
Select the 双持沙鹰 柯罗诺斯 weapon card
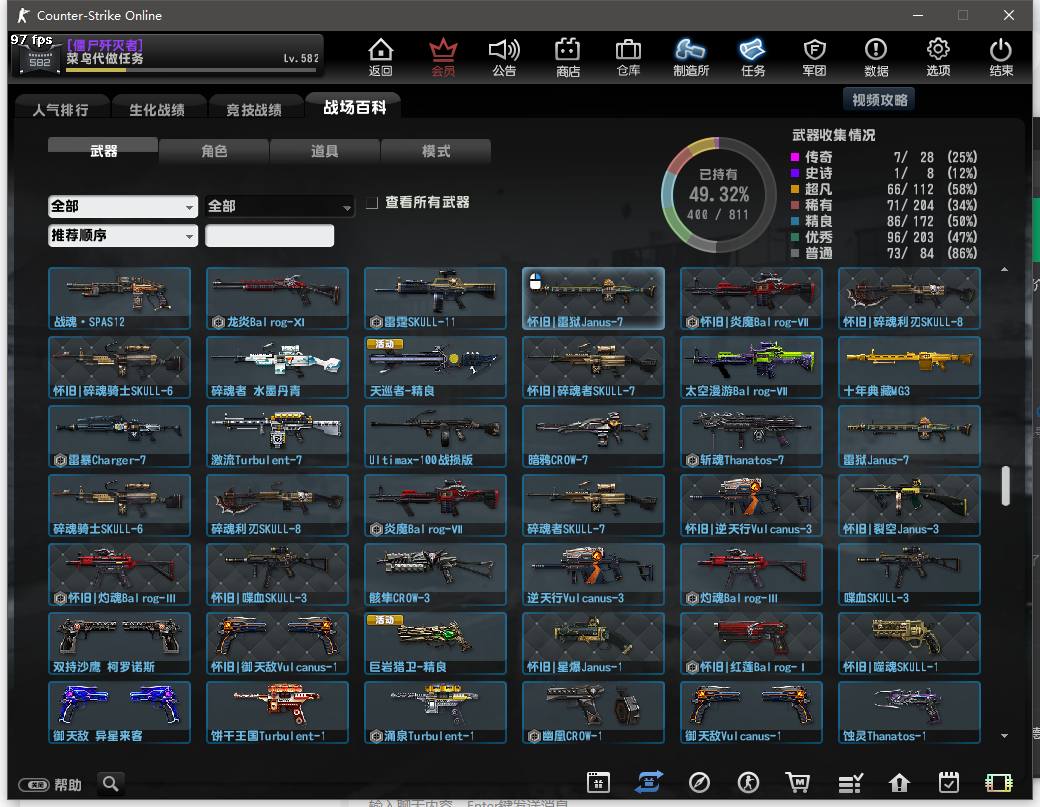(119, 643)
